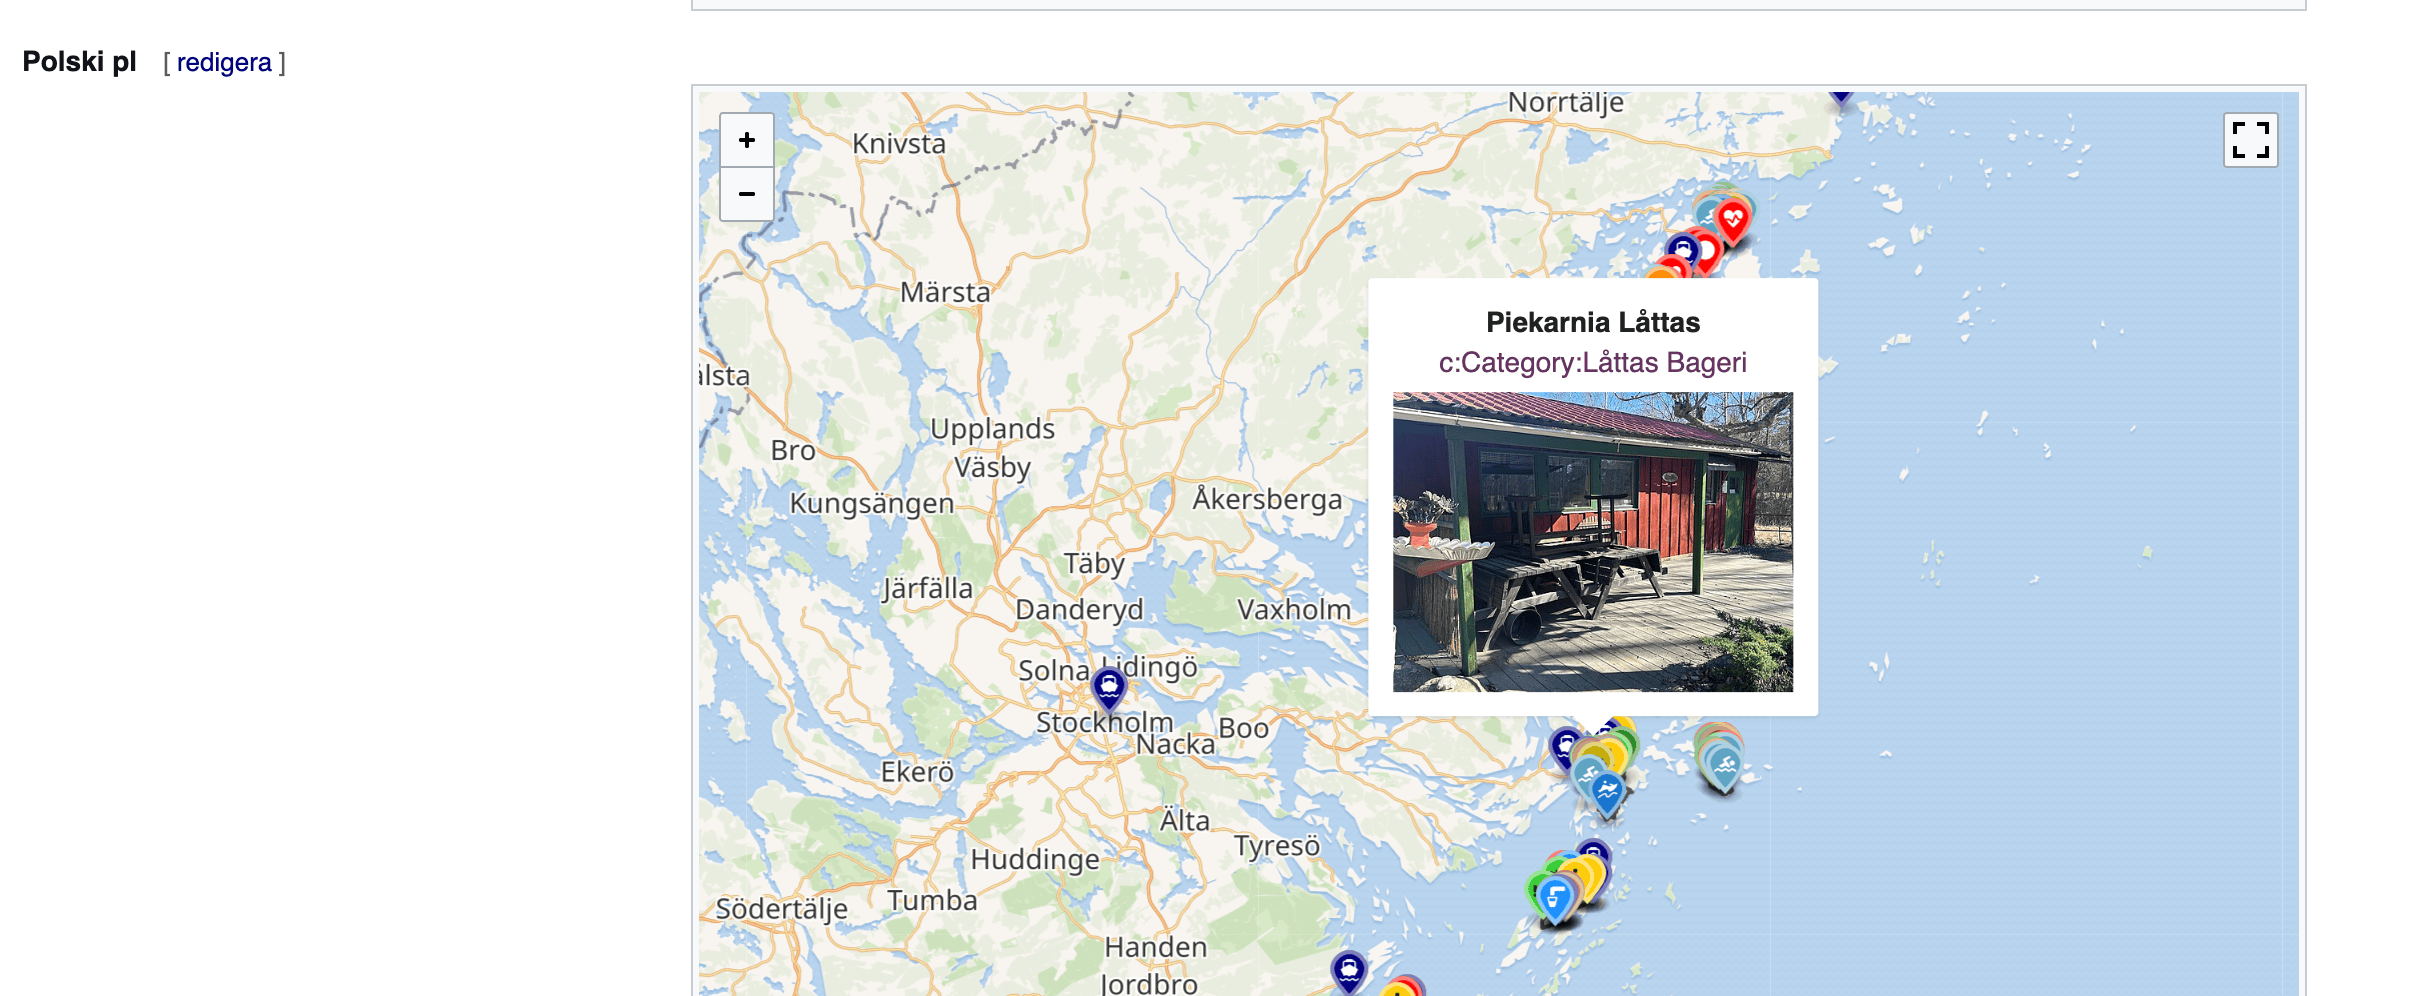Select the red heart-rate marker pin
The height and width of the screenshot is (996, 2420).
(1733, 218)
